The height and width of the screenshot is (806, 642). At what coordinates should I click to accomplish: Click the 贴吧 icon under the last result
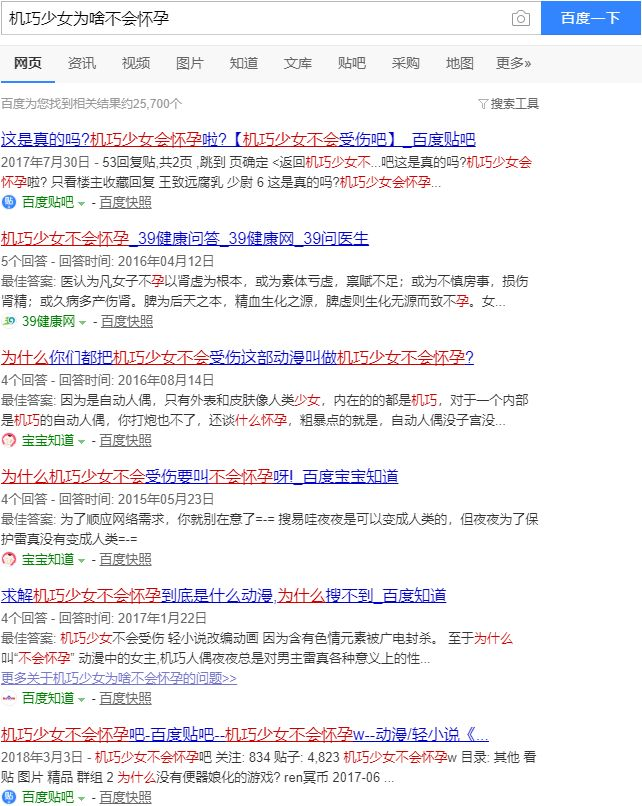click(9, 797)
